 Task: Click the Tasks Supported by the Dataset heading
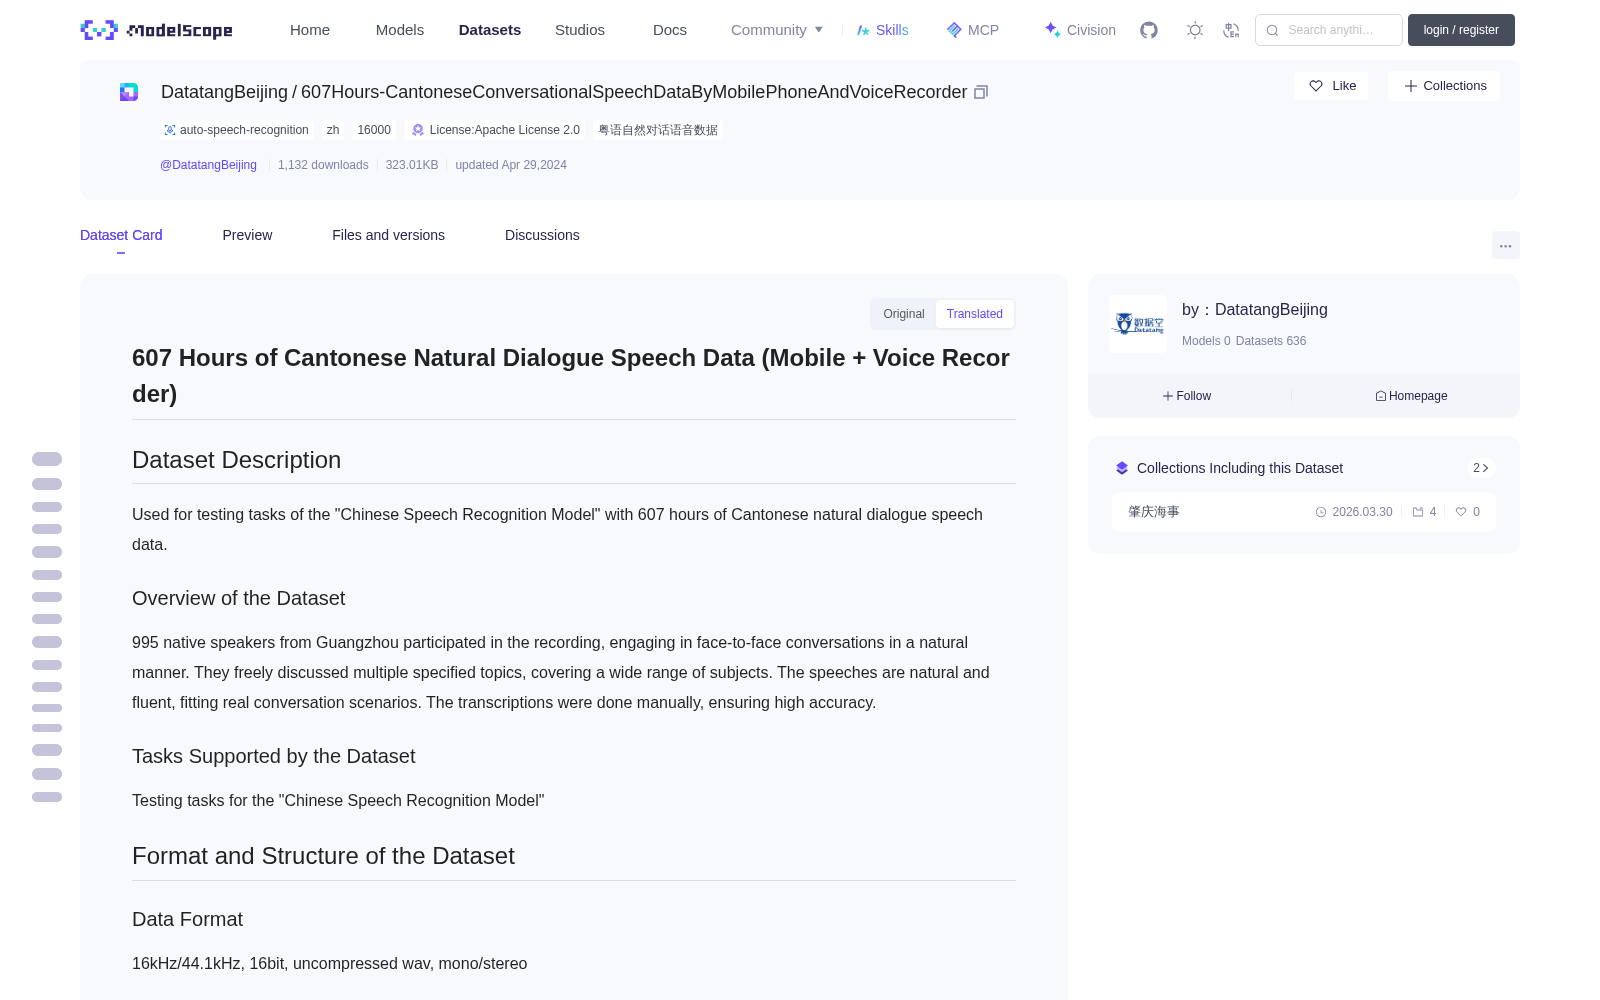274,756
